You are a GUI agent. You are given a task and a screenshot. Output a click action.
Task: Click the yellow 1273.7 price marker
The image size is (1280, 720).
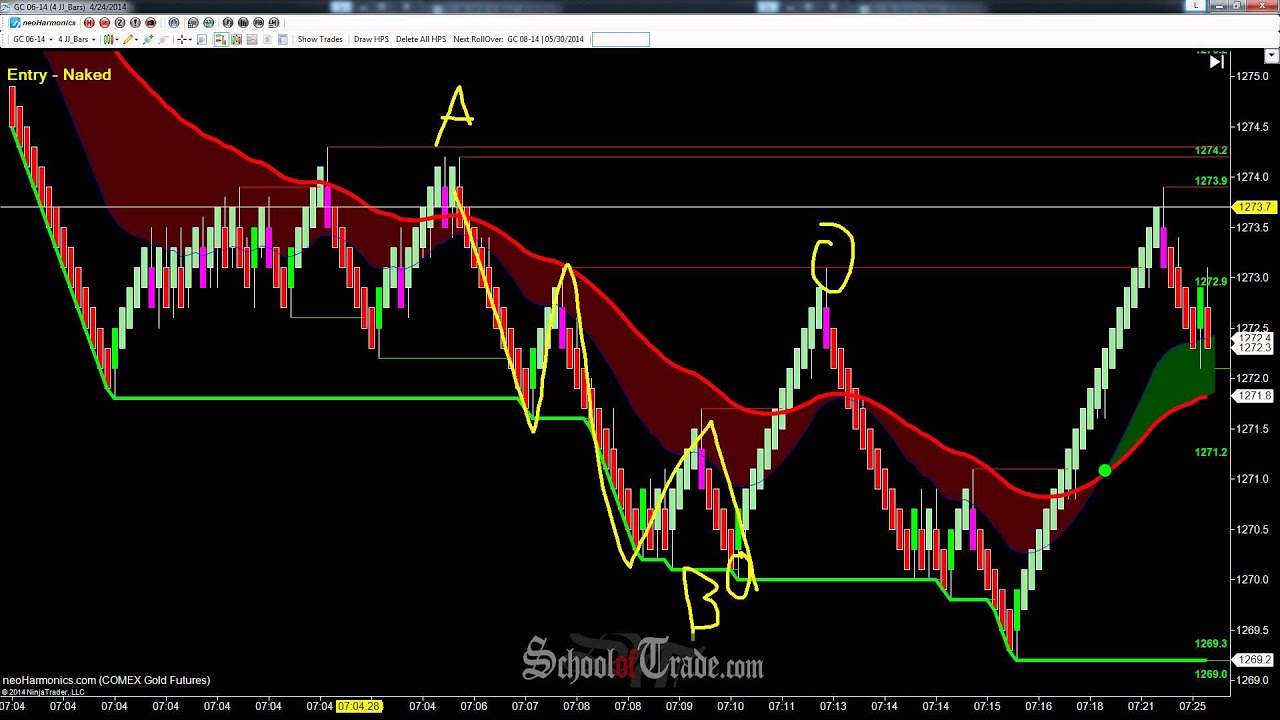(1254, 207)
